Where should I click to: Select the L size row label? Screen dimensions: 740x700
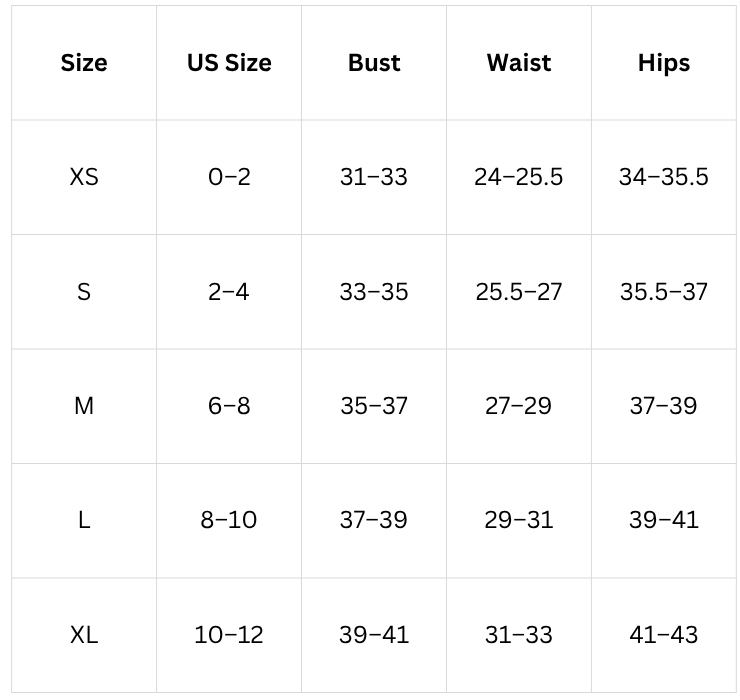coord(84,521)
